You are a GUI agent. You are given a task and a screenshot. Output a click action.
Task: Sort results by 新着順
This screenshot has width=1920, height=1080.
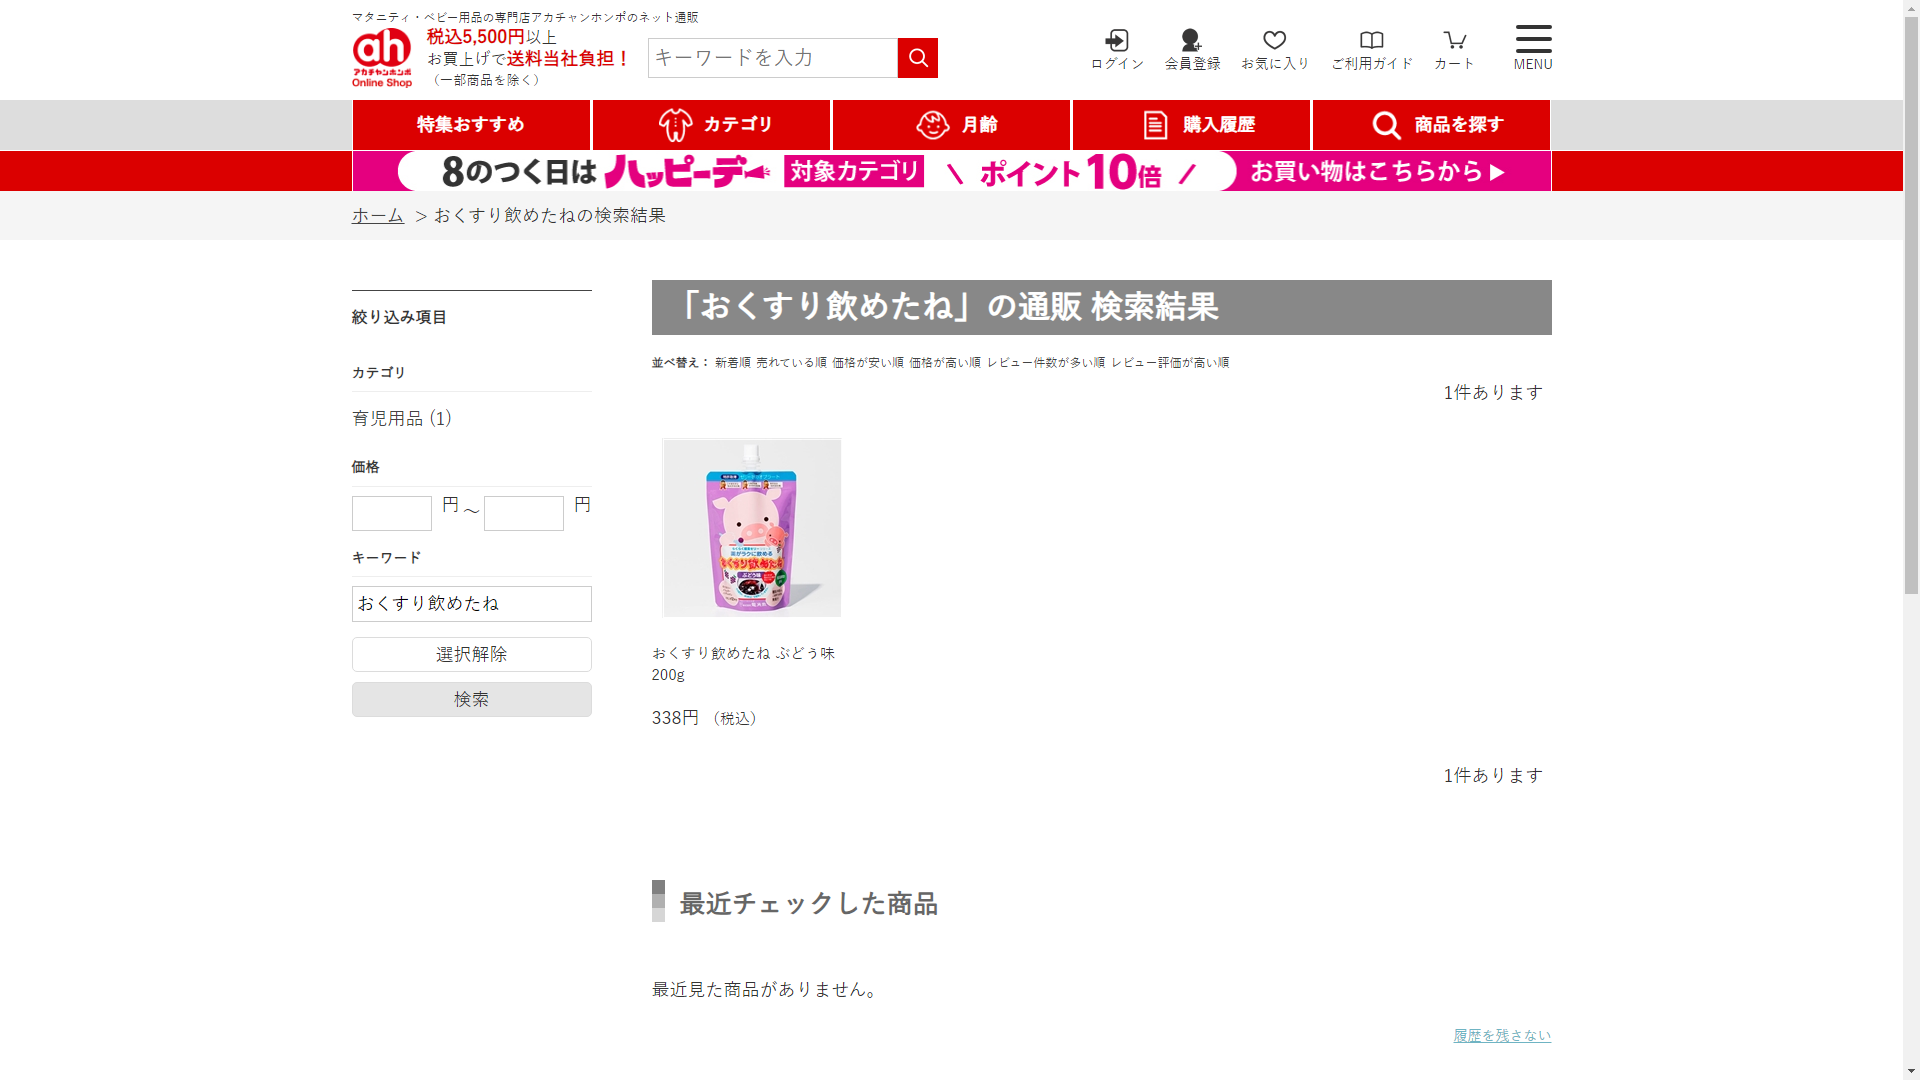click(x=732, y=363)
